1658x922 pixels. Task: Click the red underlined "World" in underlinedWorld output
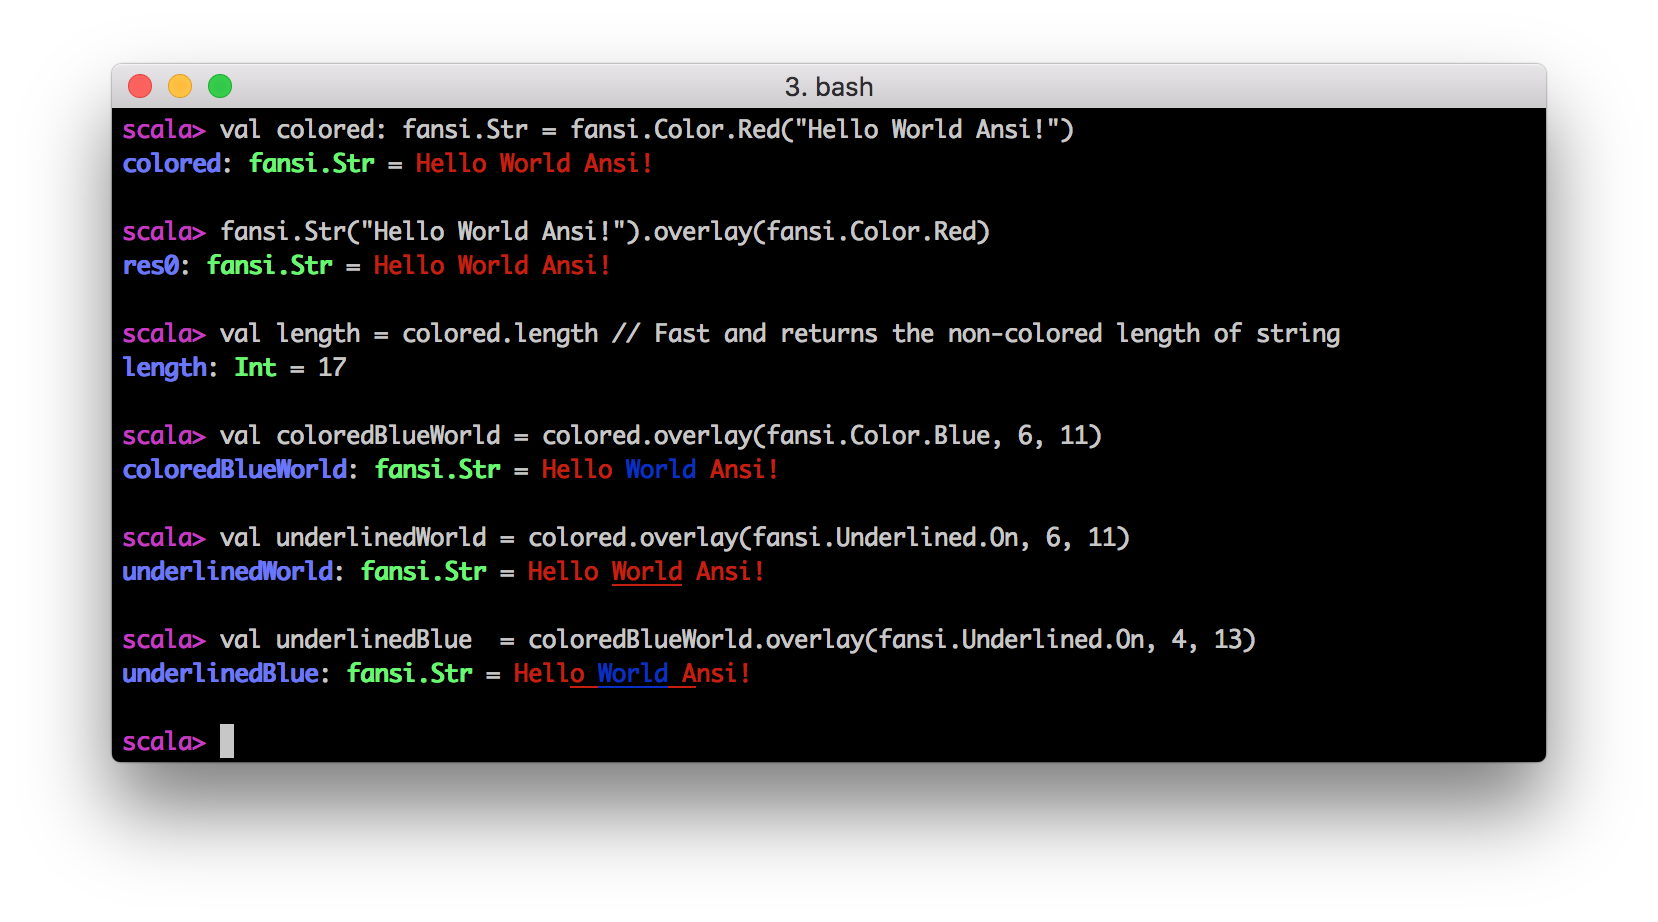click(x=646, y=571)
